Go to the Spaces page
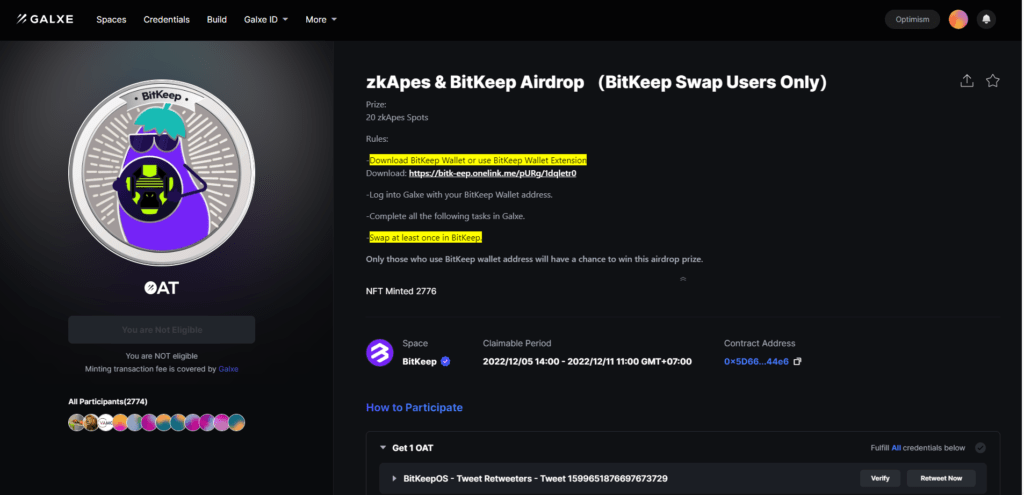 coord(111,19)
